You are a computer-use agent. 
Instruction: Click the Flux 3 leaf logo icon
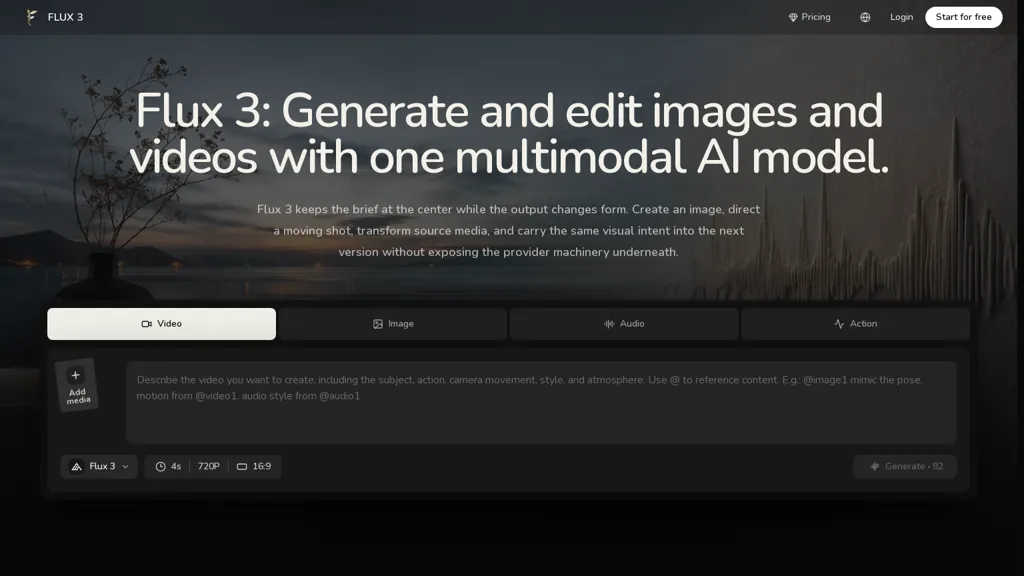[31, 17]
